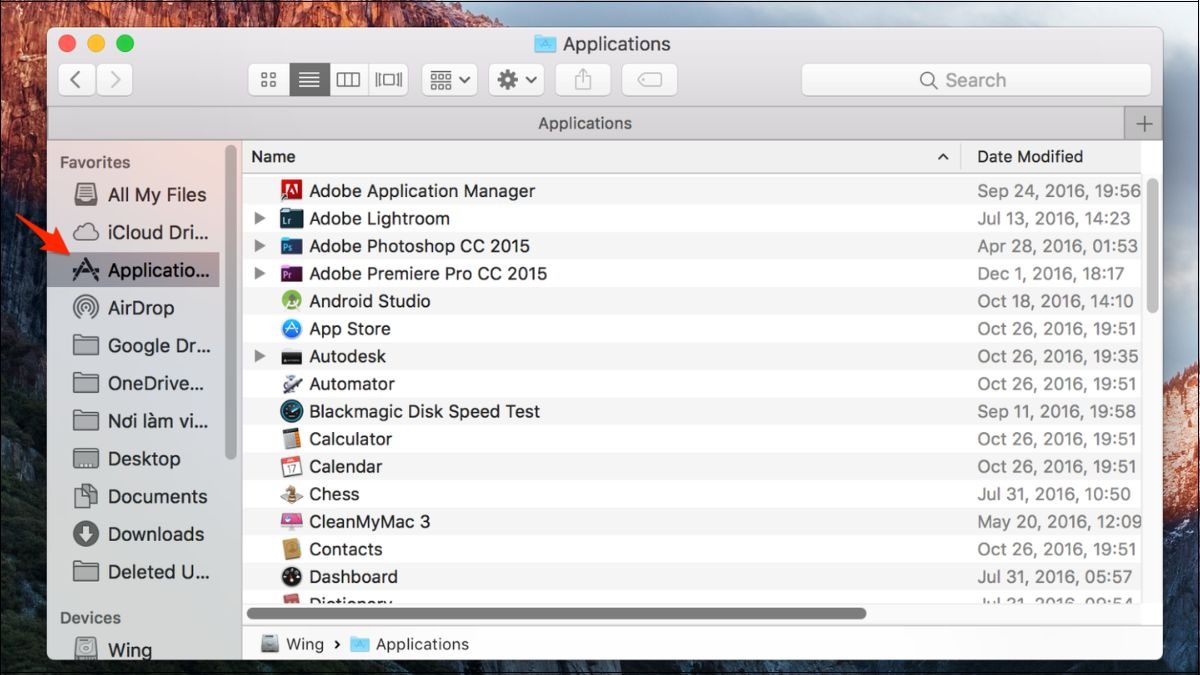1200x675 pixels.
Task: Click the Search field
Action: pyautogui.click(x=976, y=80)
